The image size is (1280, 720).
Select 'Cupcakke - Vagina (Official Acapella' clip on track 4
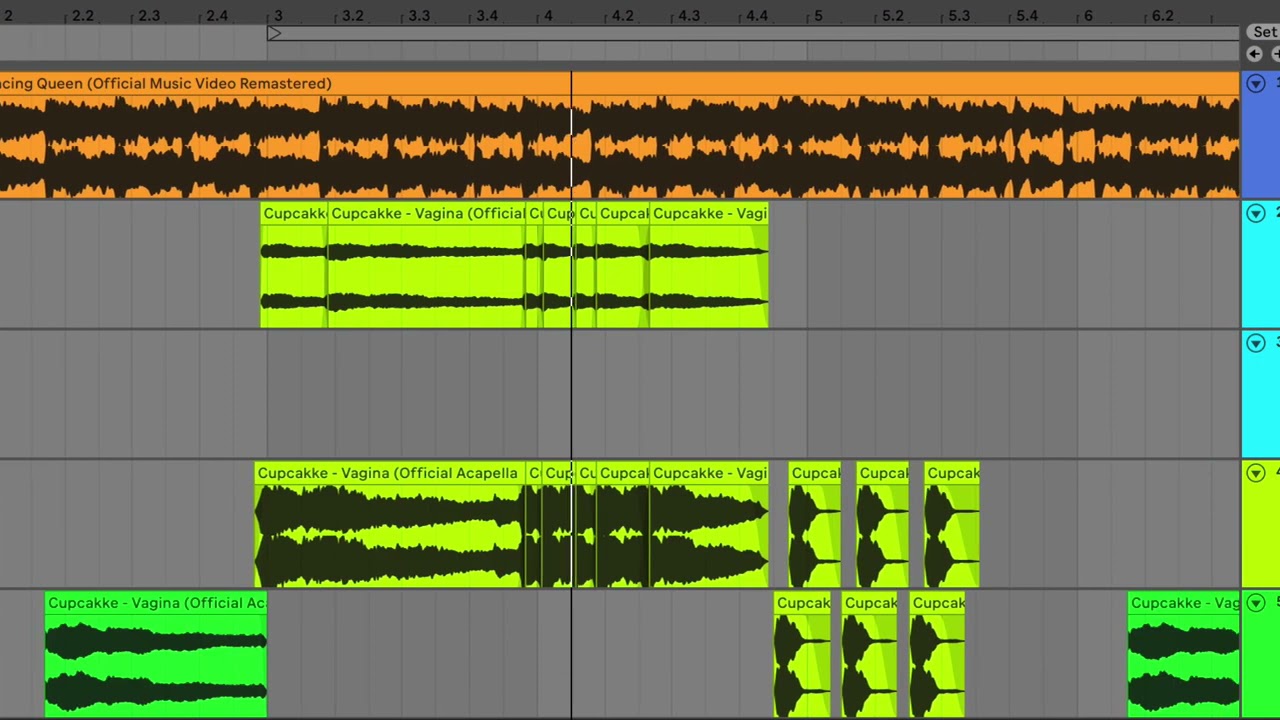click(x=390, y=524)
